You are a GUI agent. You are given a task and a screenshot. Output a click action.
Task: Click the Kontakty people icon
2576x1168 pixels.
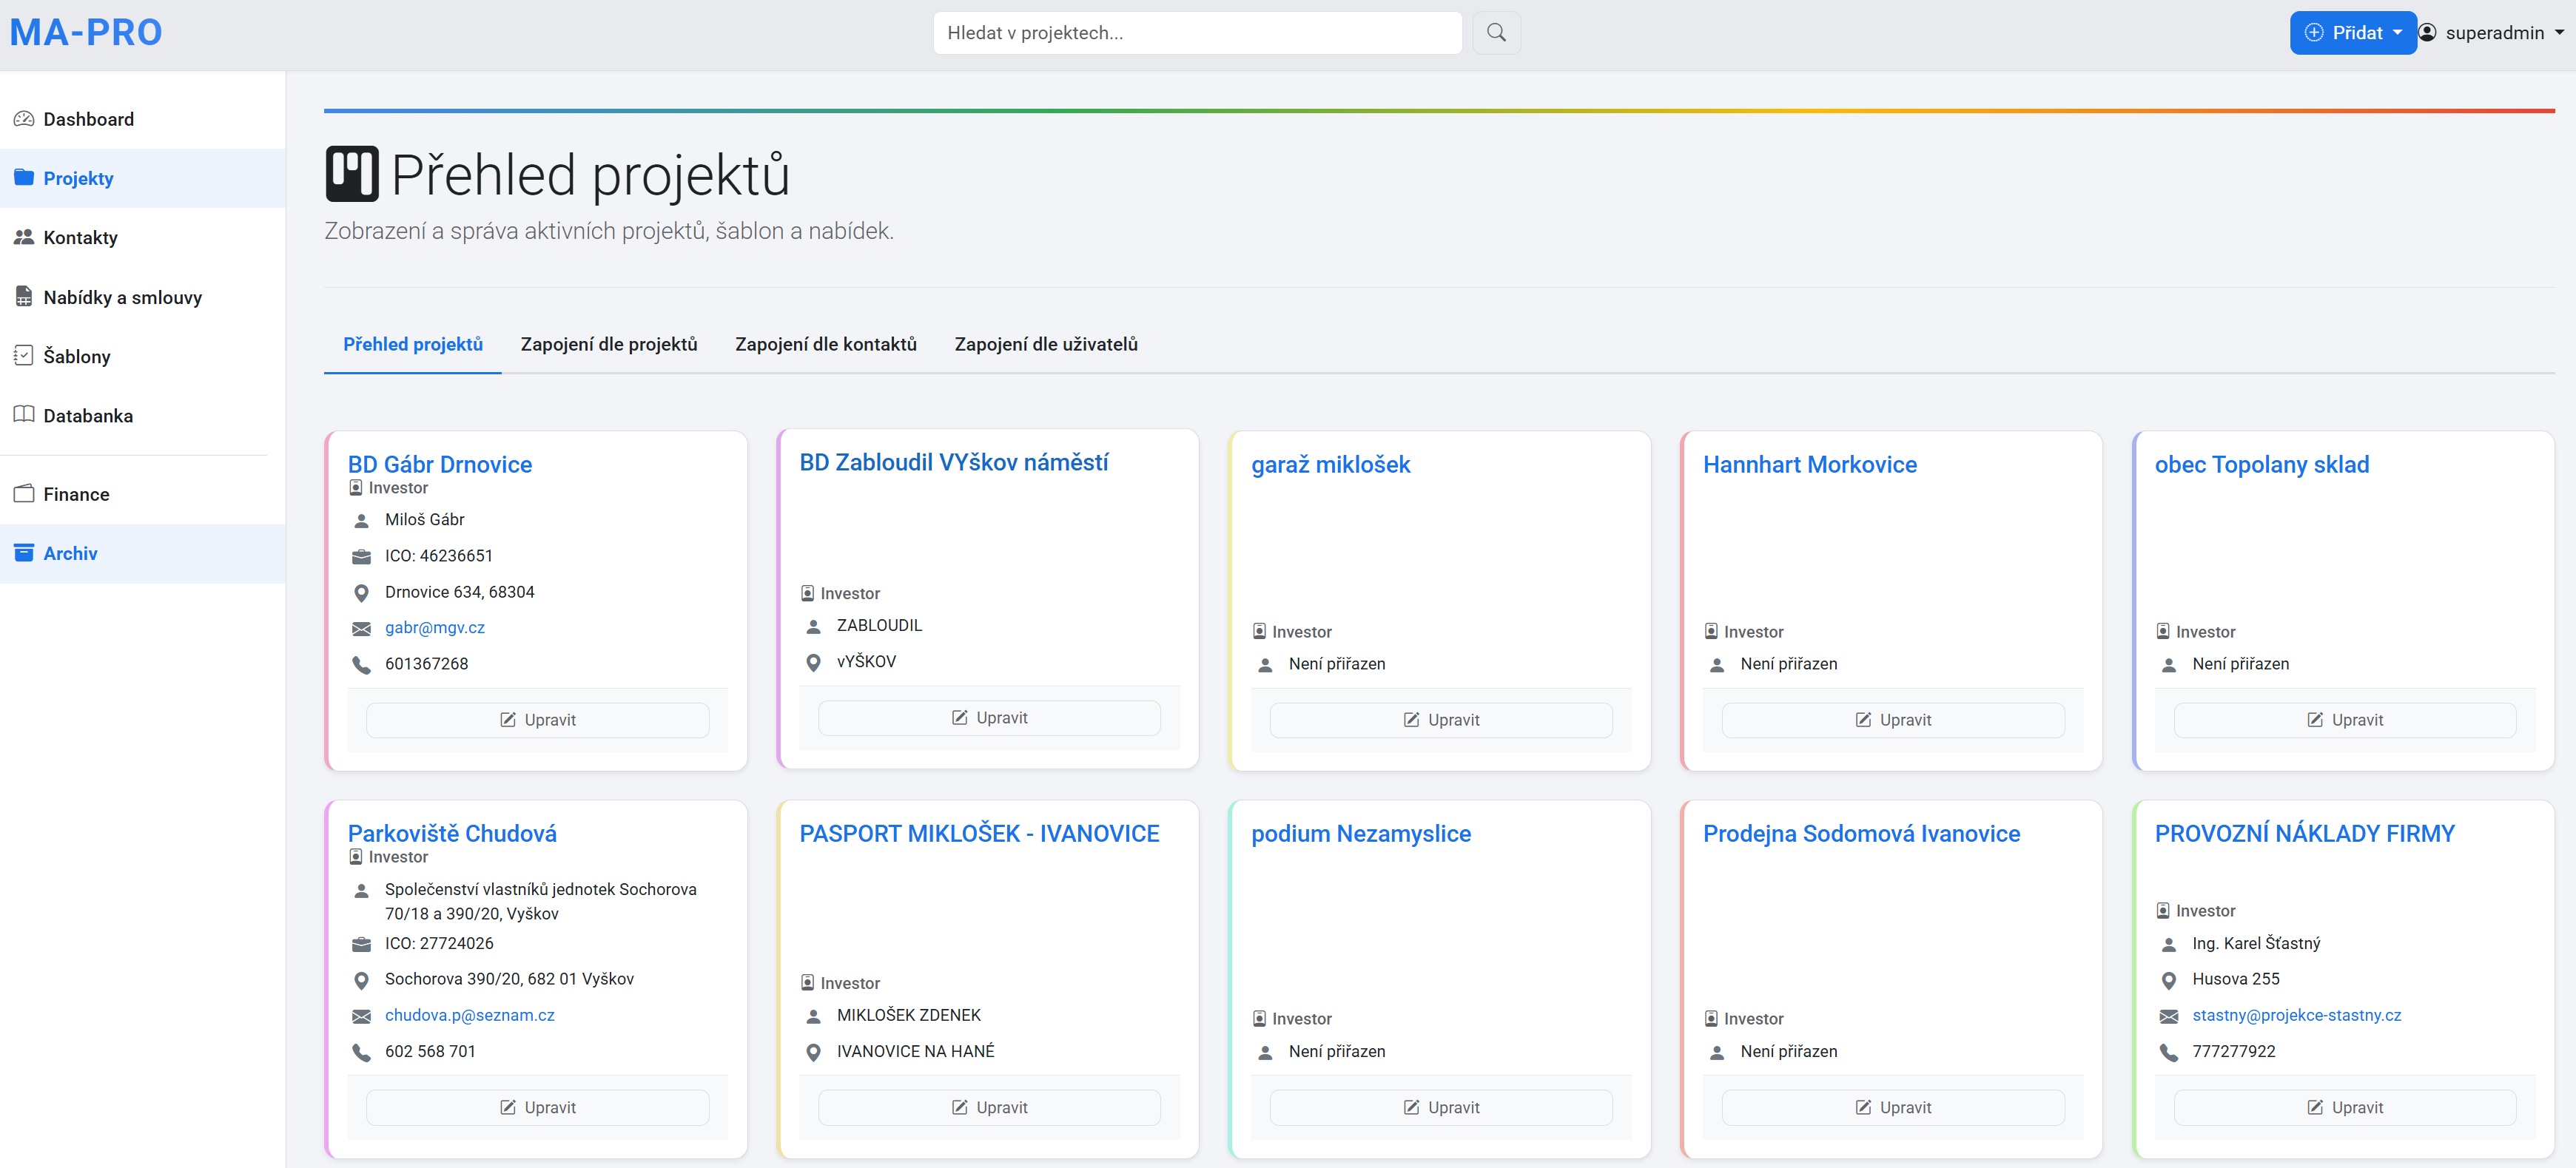click(24, 237)
